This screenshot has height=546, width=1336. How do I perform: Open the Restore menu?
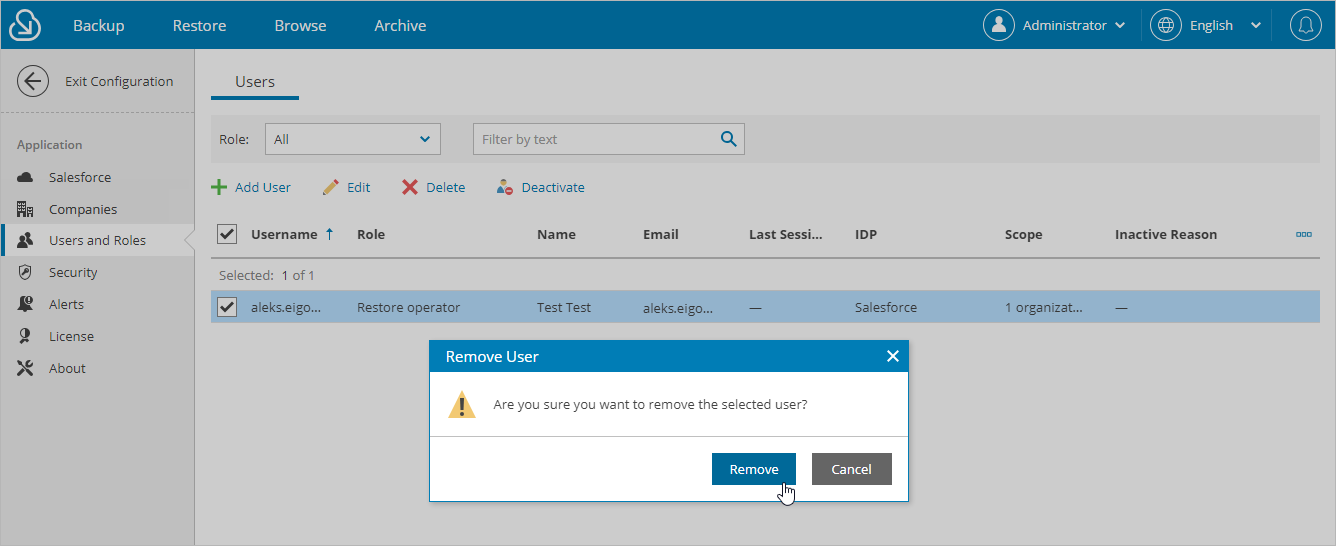click(199, 26)
